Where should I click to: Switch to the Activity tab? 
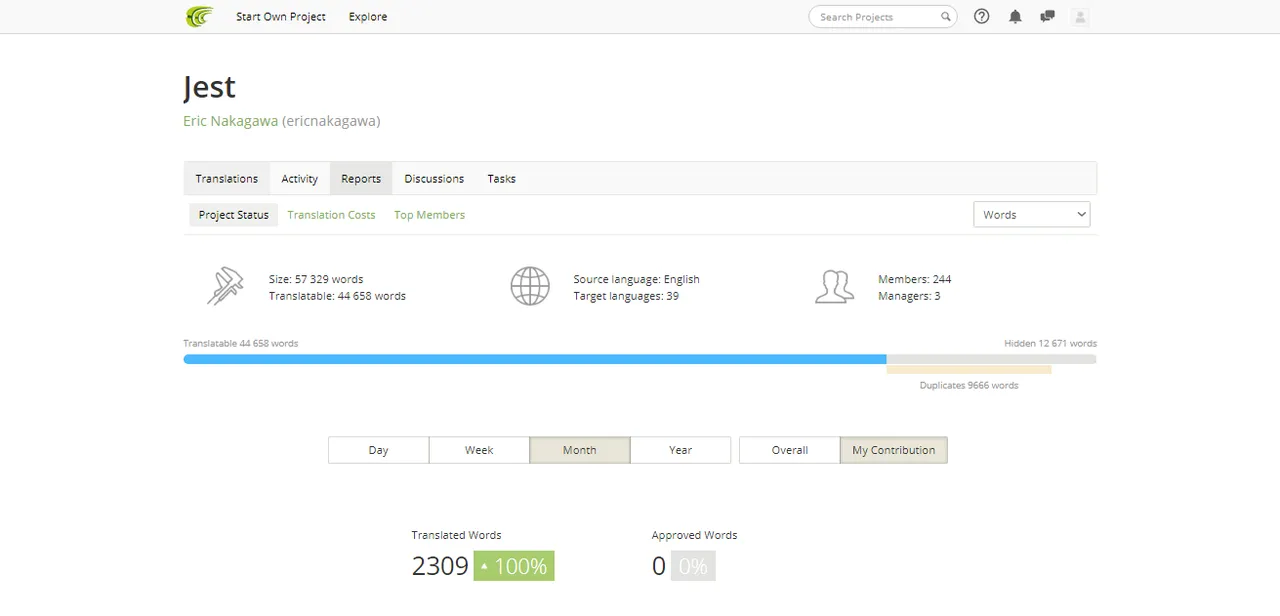tap(299, 178)
